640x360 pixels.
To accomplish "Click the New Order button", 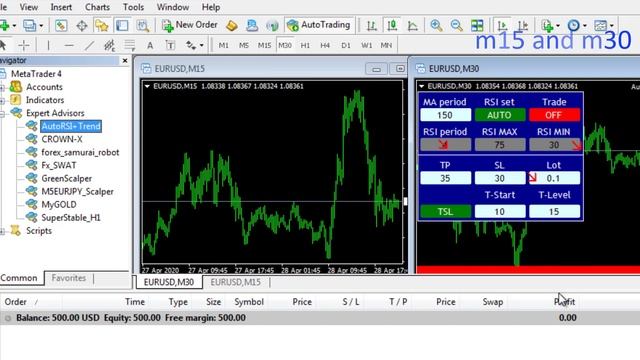I will click(190, 25).
